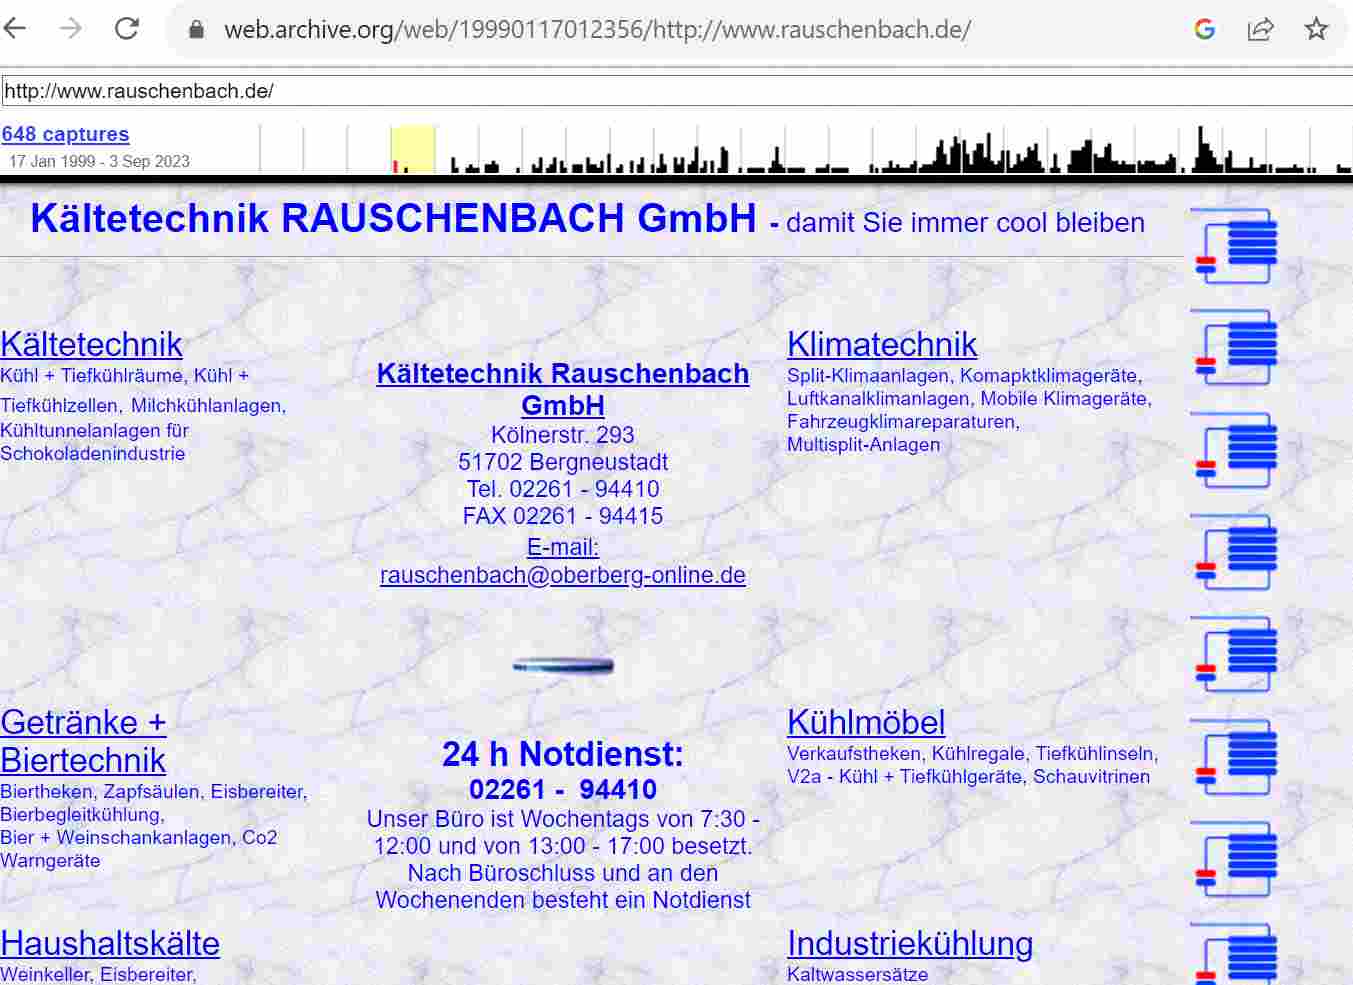The width and height of the screenshot is (1353, 985).
Task: Click the padlock site info icon
Action: coord(197,30)
